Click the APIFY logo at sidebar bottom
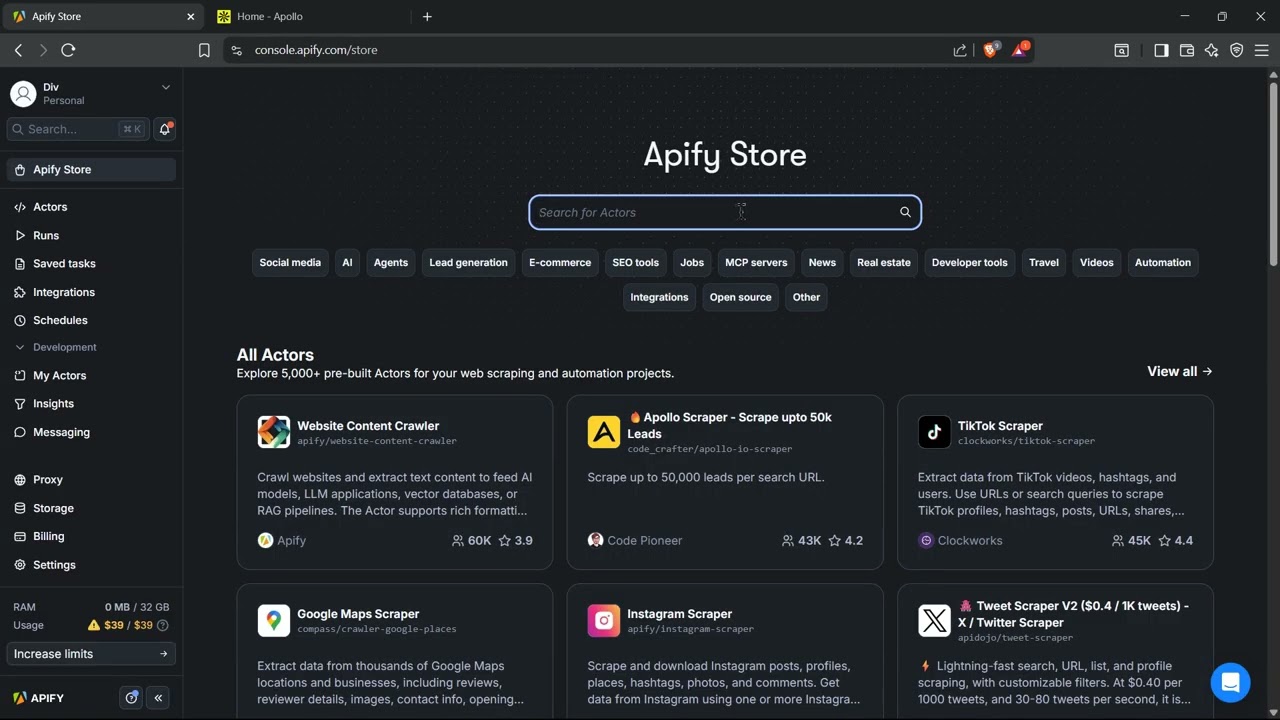The height and width of the screenshot is (720, 1280). [38, 698]
